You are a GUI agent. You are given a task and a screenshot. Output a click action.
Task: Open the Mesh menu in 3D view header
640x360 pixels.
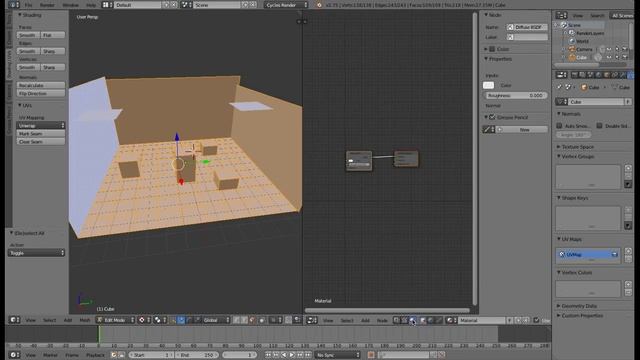click(x=84, y=320)
